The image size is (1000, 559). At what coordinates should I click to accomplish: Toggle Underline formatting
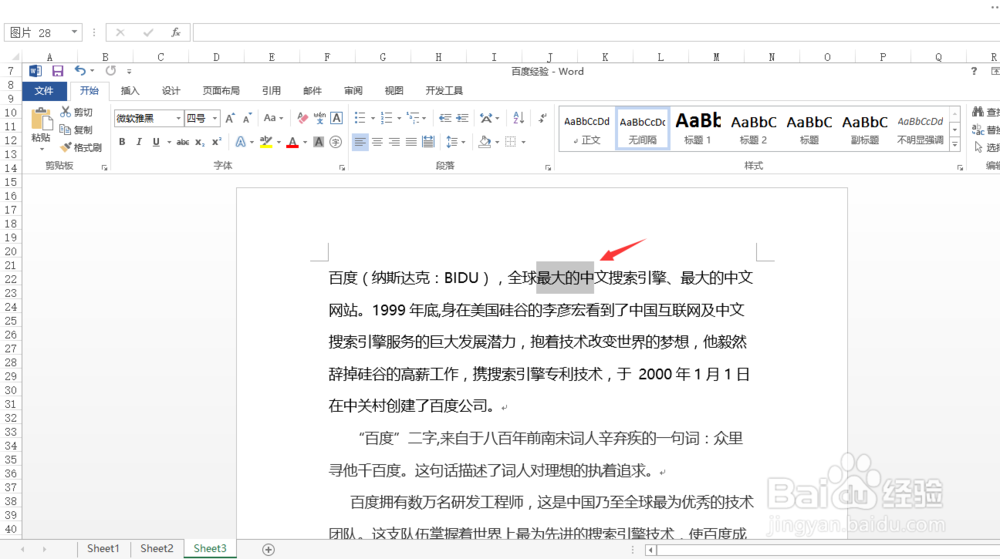156,142
